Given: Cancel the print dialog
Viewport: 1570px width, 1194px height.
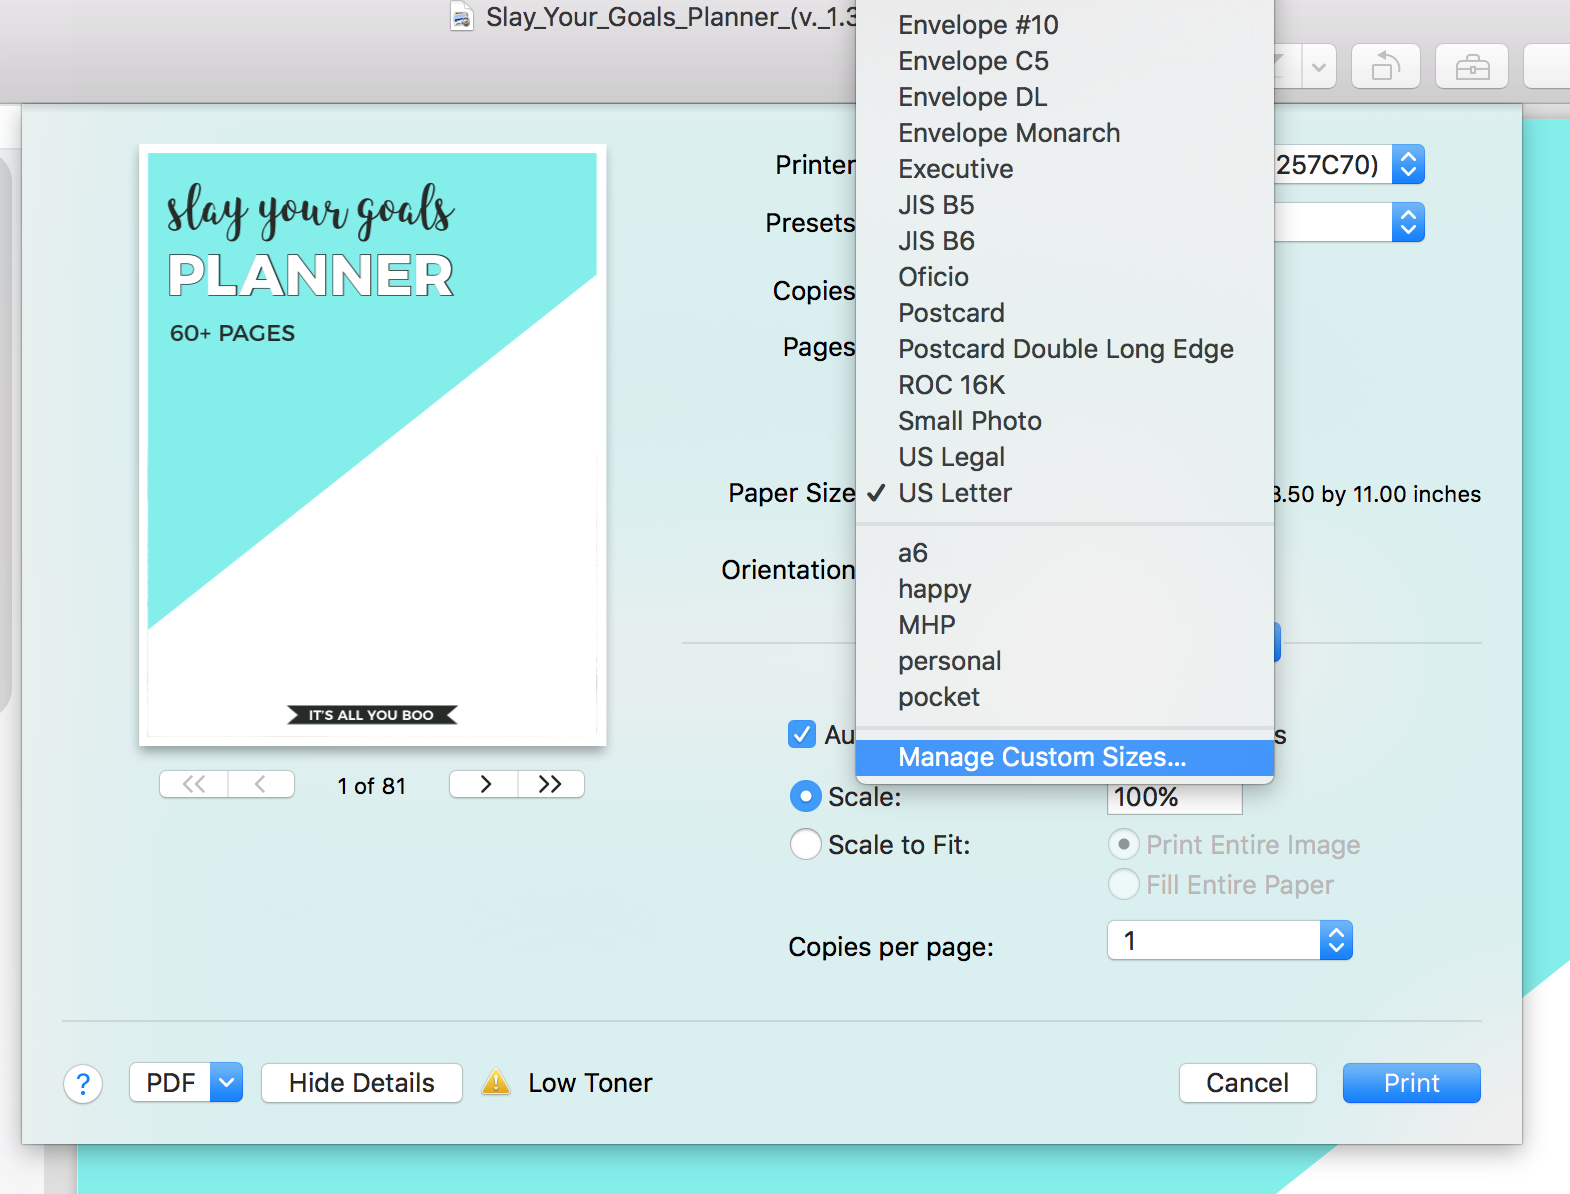Looking at the screenshot, I should [1247, 1083].
